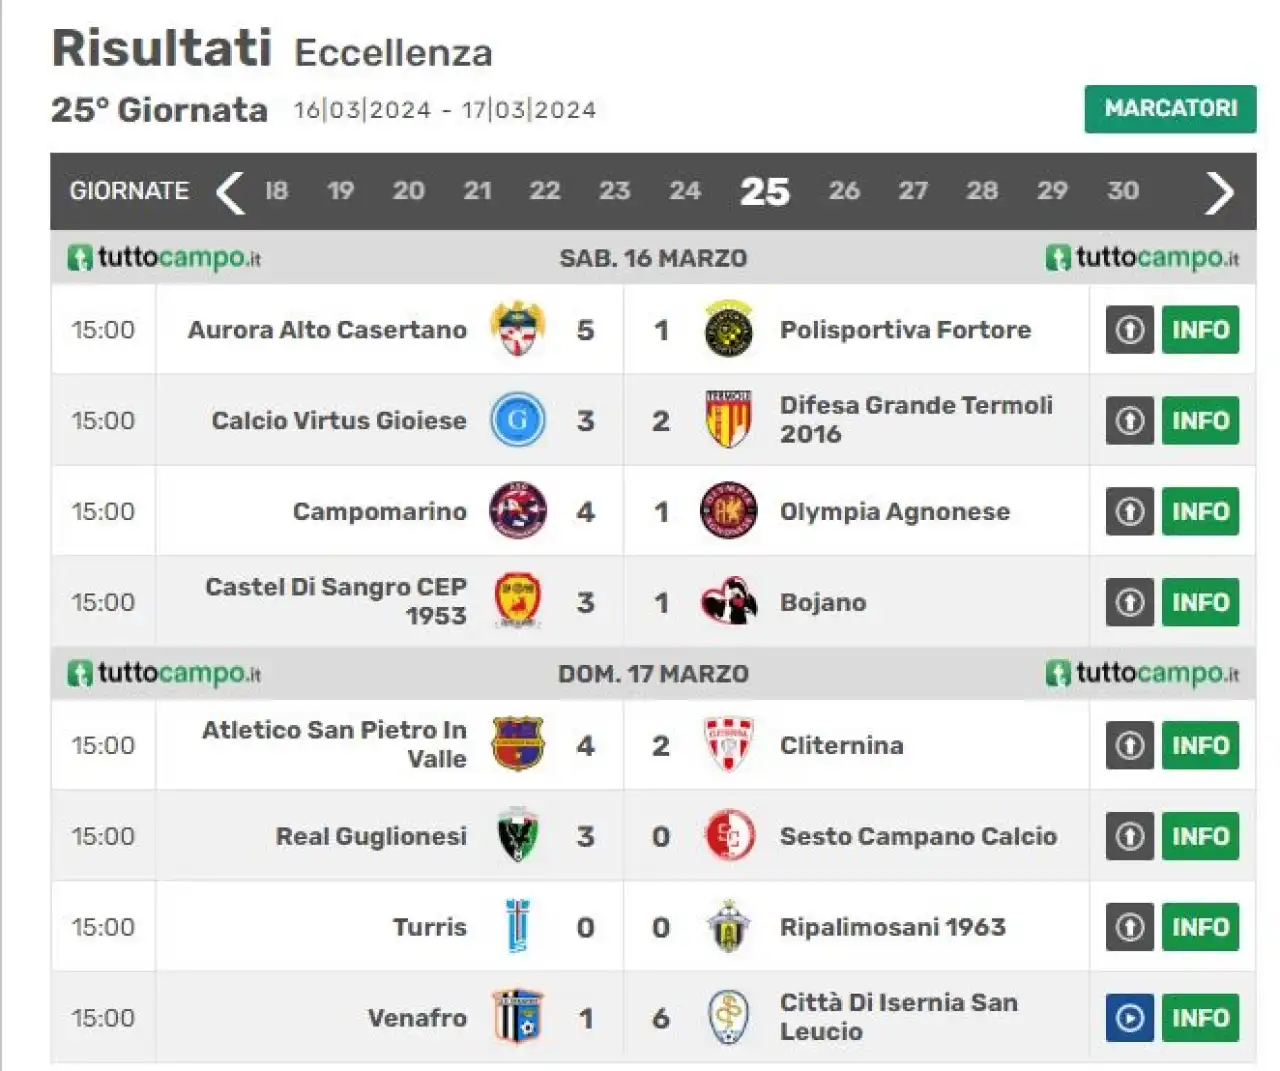Go to previous giornate with left chevron
The height and width of the screenshot is (1071, 1280).
[x=230, y=192]
